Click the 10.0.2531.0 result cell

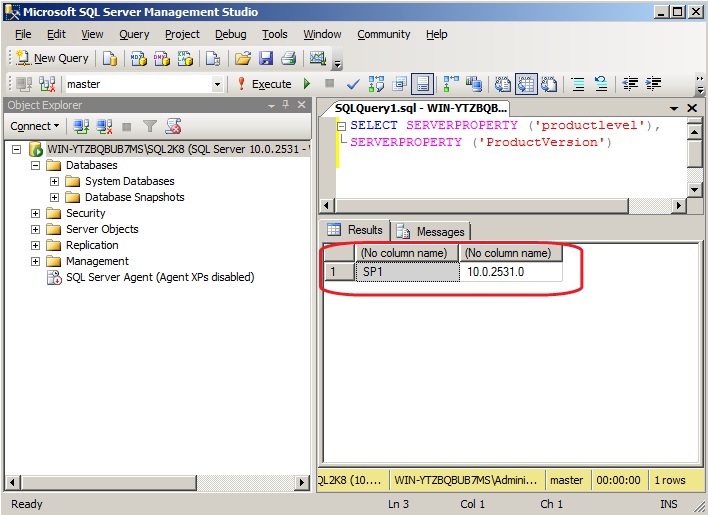point(509,271)
